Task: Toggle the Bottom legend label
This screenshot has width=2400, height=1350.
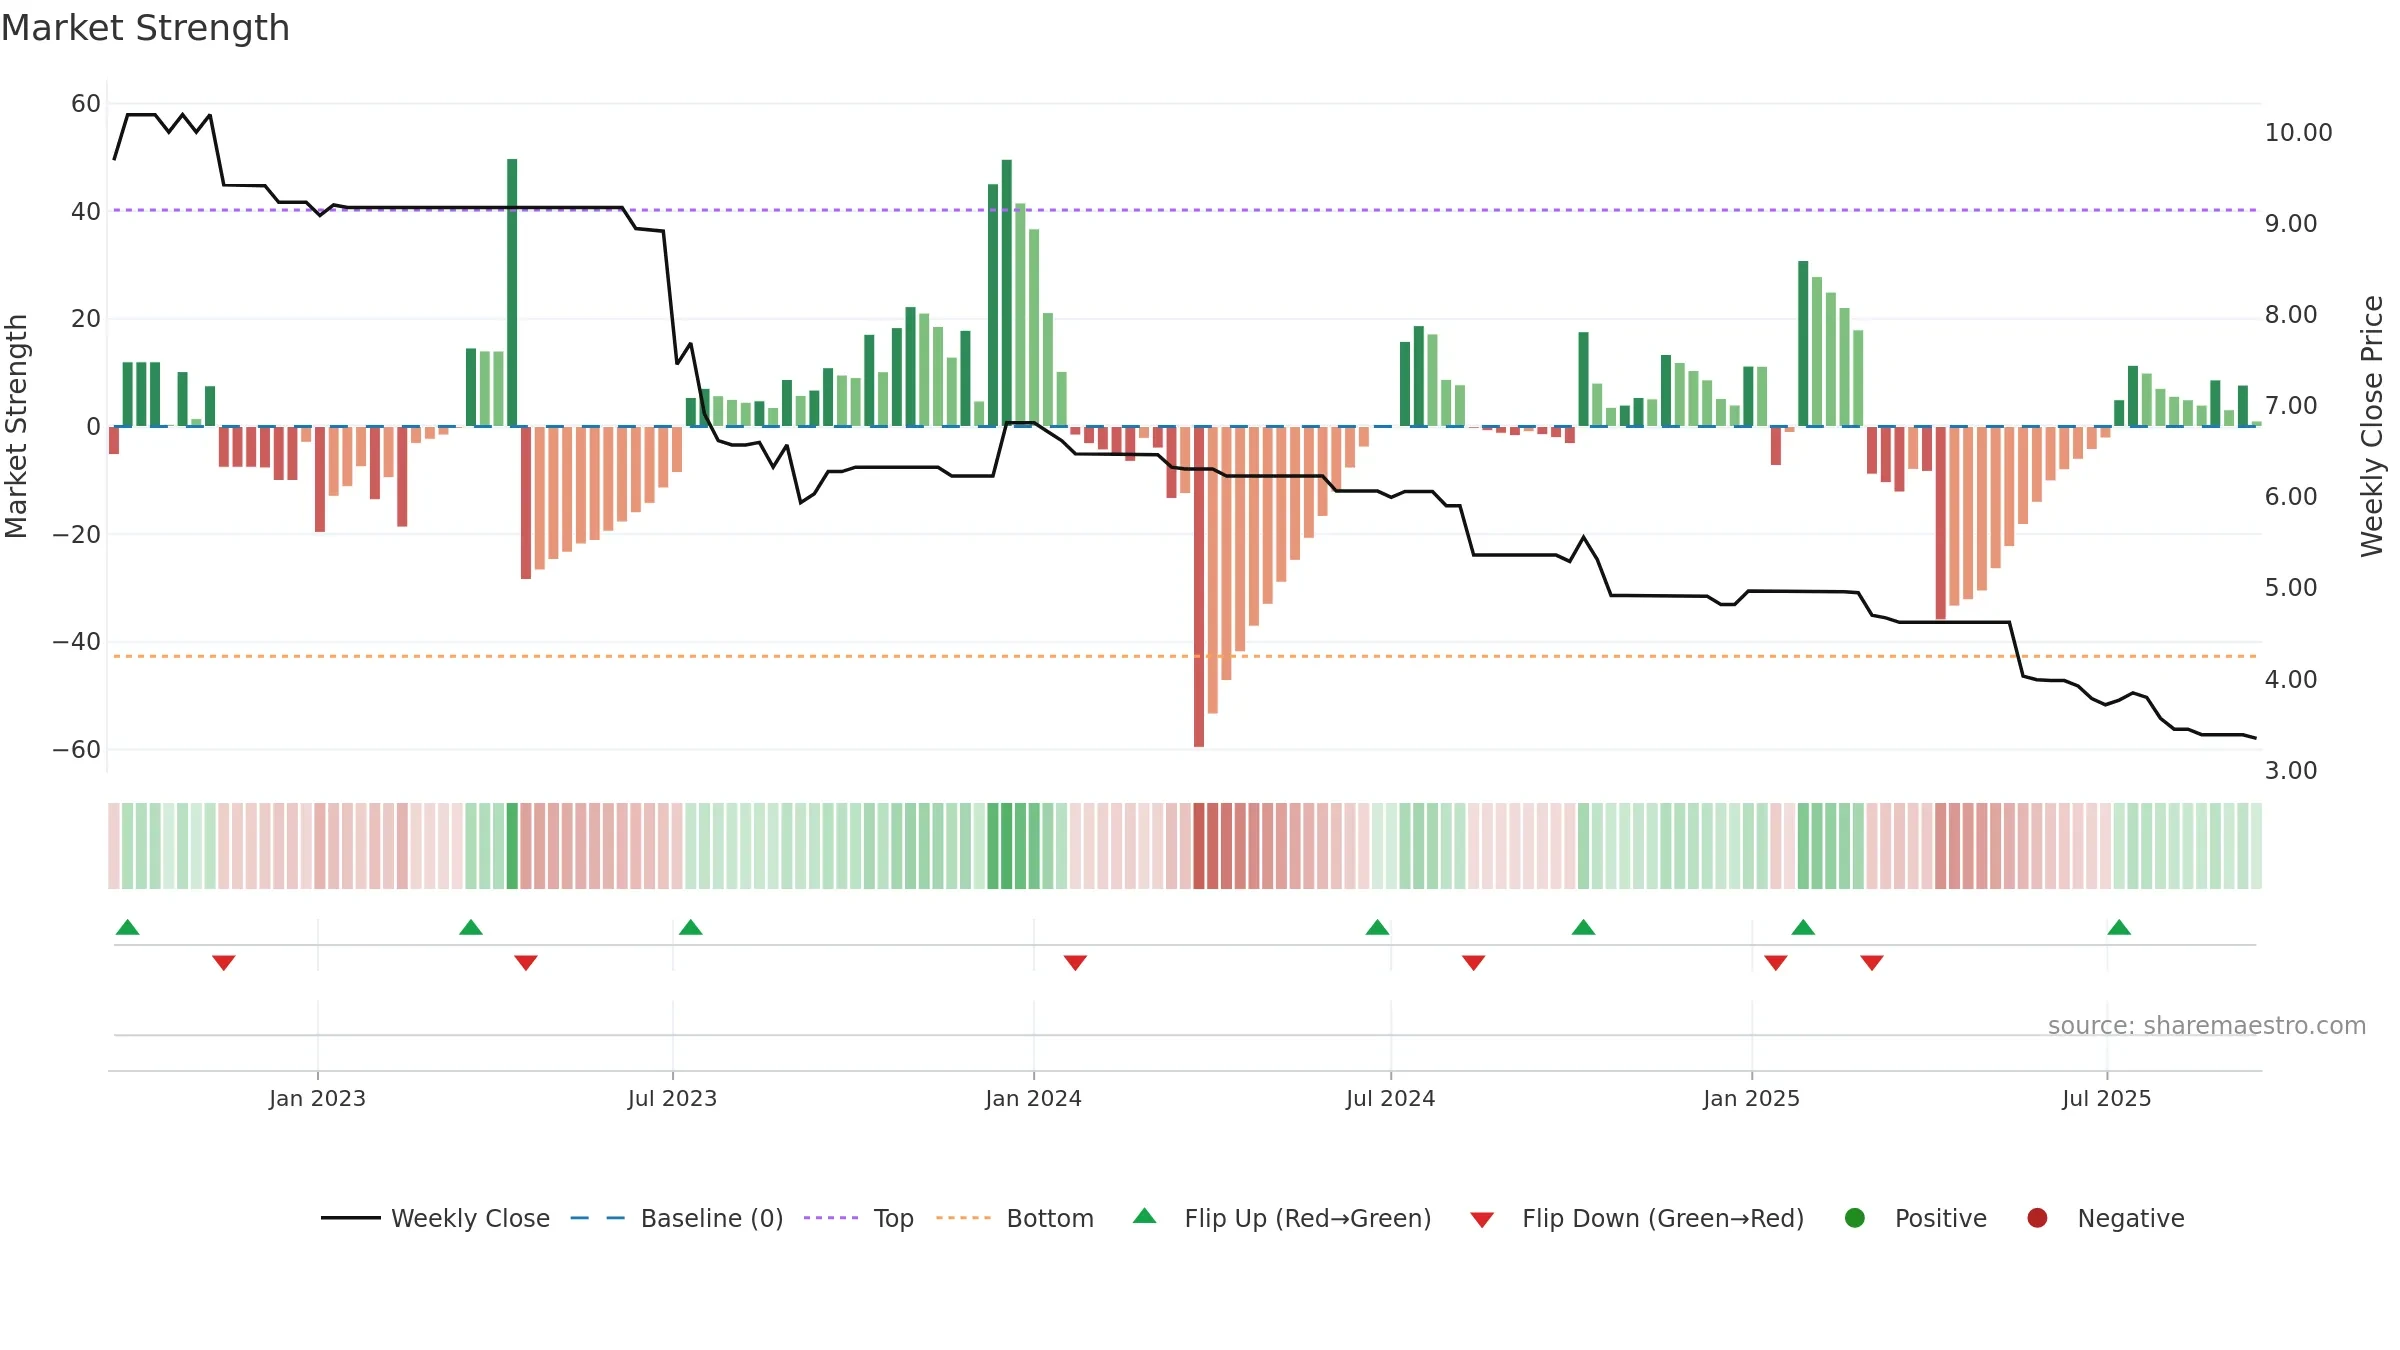Action: pyautogui.click(x=1050, y=1218)
